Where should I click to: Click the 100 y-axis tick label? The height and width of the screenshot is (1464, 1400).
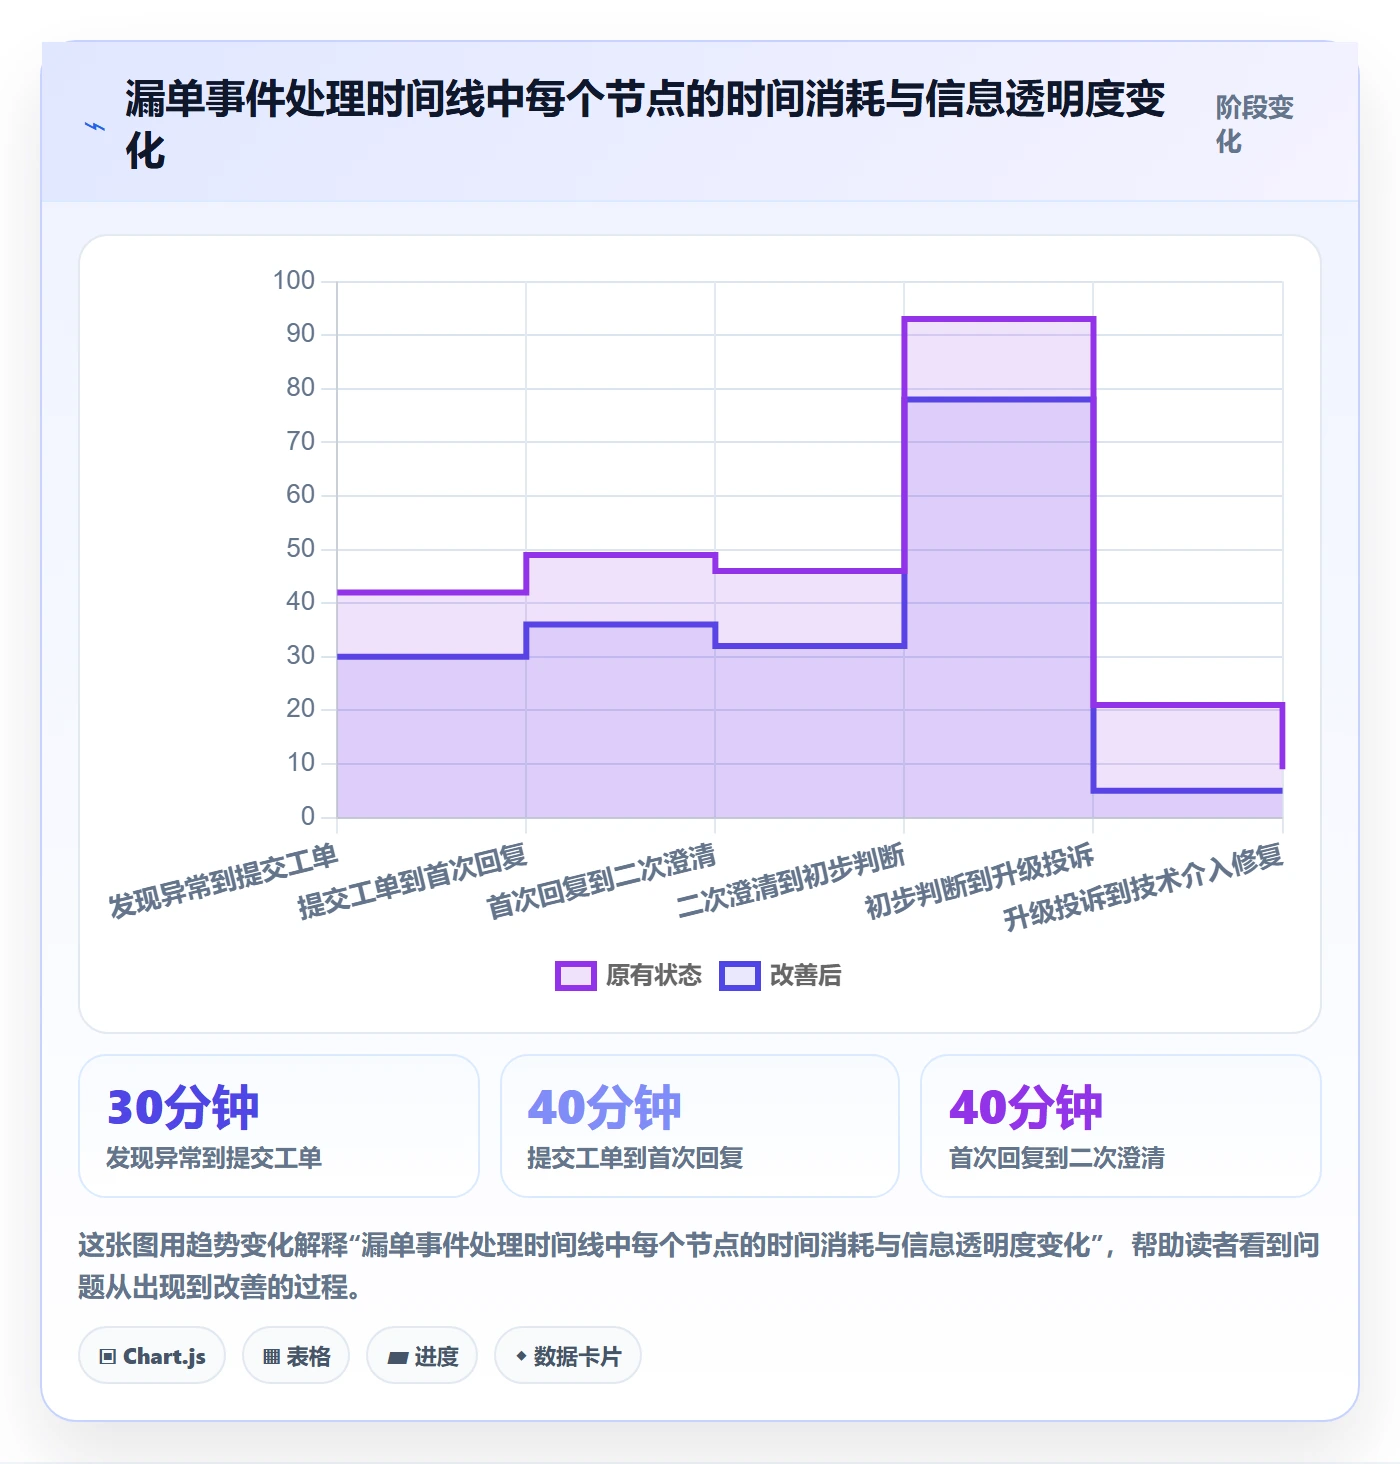coord(294,281)
